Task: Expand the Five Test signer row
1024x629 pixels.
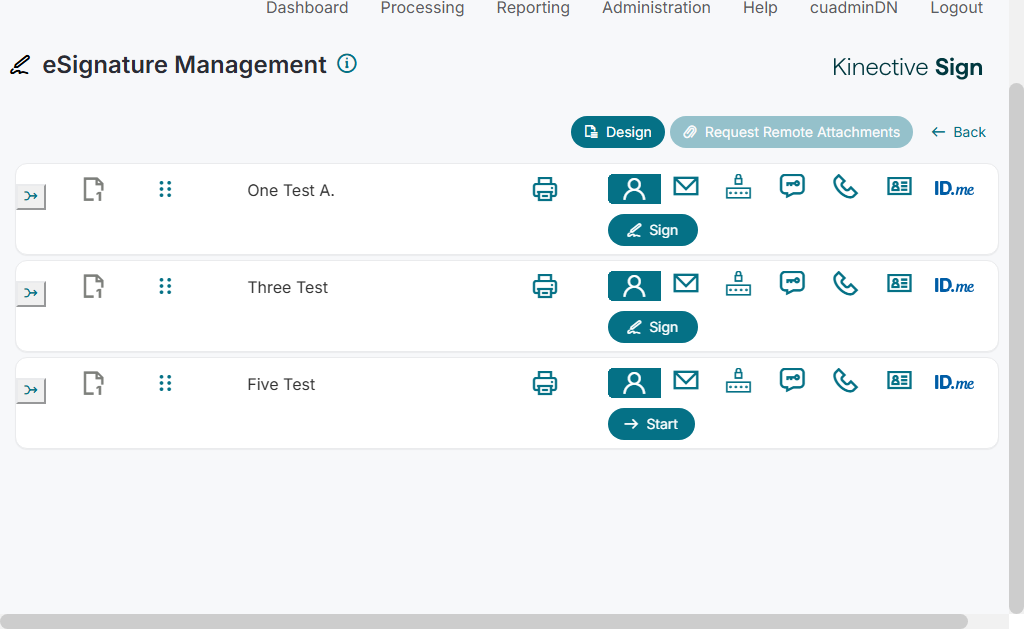Action: [x=31, y=391]
